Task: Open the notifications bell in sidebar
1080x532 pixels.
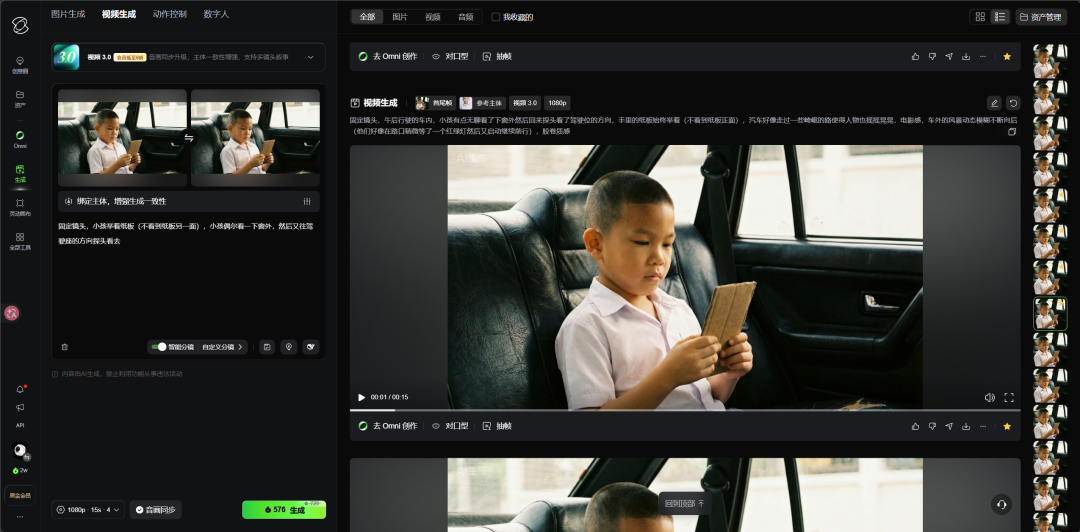Action: [x=20, y=389]
